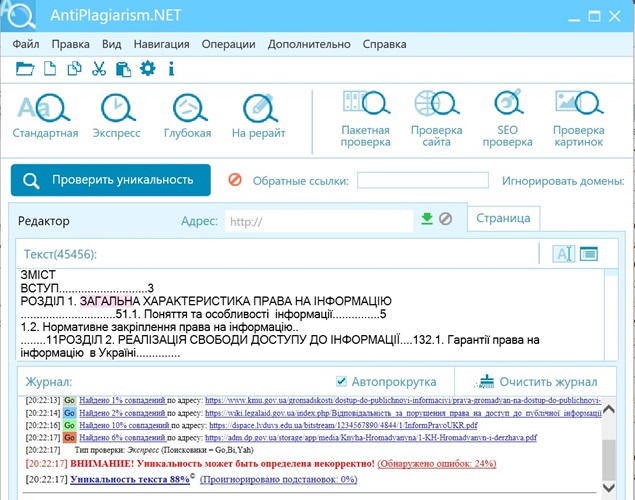Open Найдено 1% совпадений link
The image size is (635, 500).
[122, 400]
